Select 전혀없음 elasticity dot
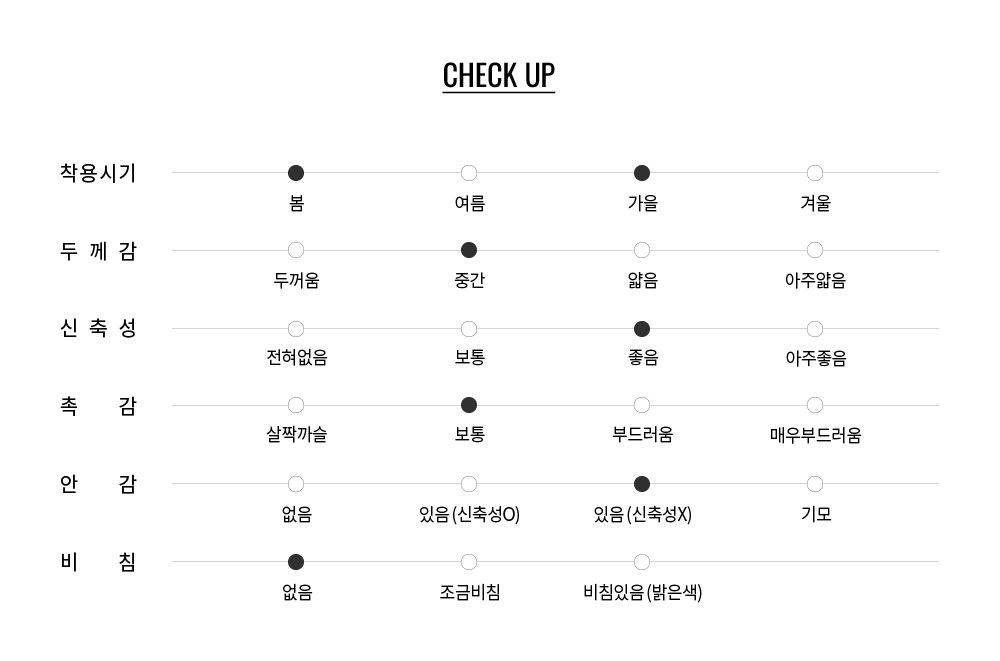Screen dimensions: 1000x661 coord(296,329)
